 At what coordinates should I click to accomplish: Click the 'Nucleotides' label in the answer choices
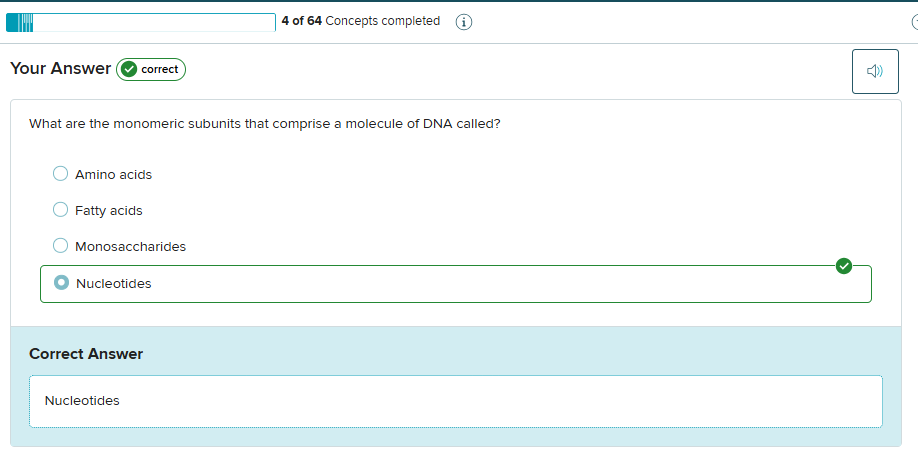click(x=113, y=284)
